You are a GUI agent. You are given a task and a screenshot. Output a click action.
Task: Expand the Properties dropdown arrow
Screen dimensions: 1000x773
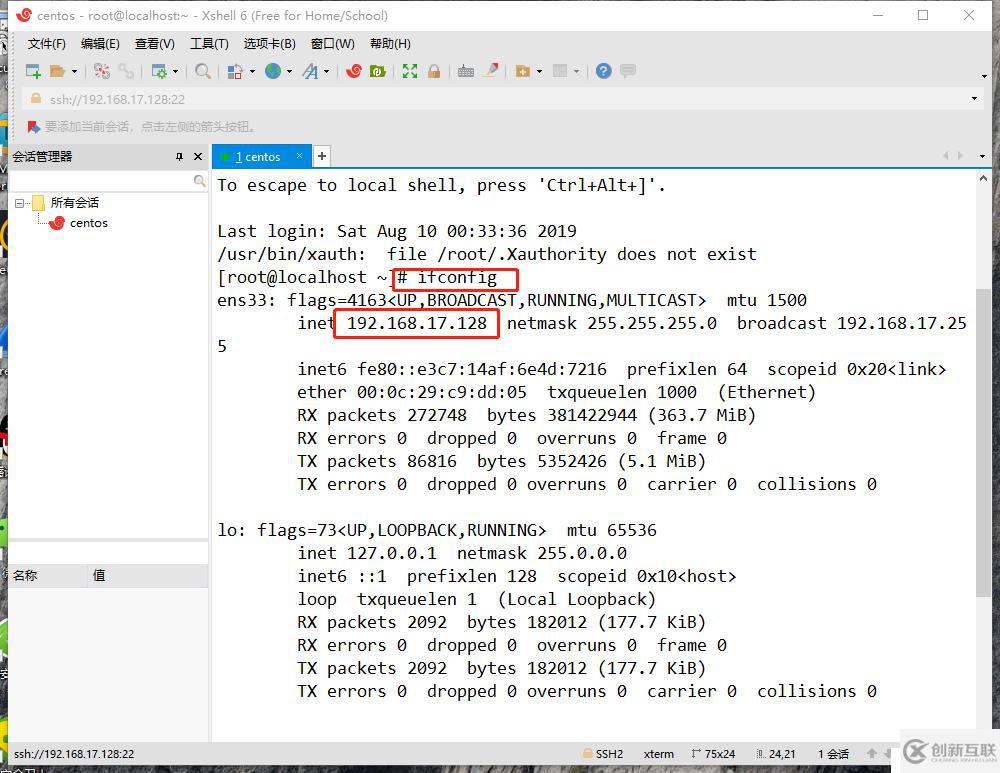(x=175, y=71)
